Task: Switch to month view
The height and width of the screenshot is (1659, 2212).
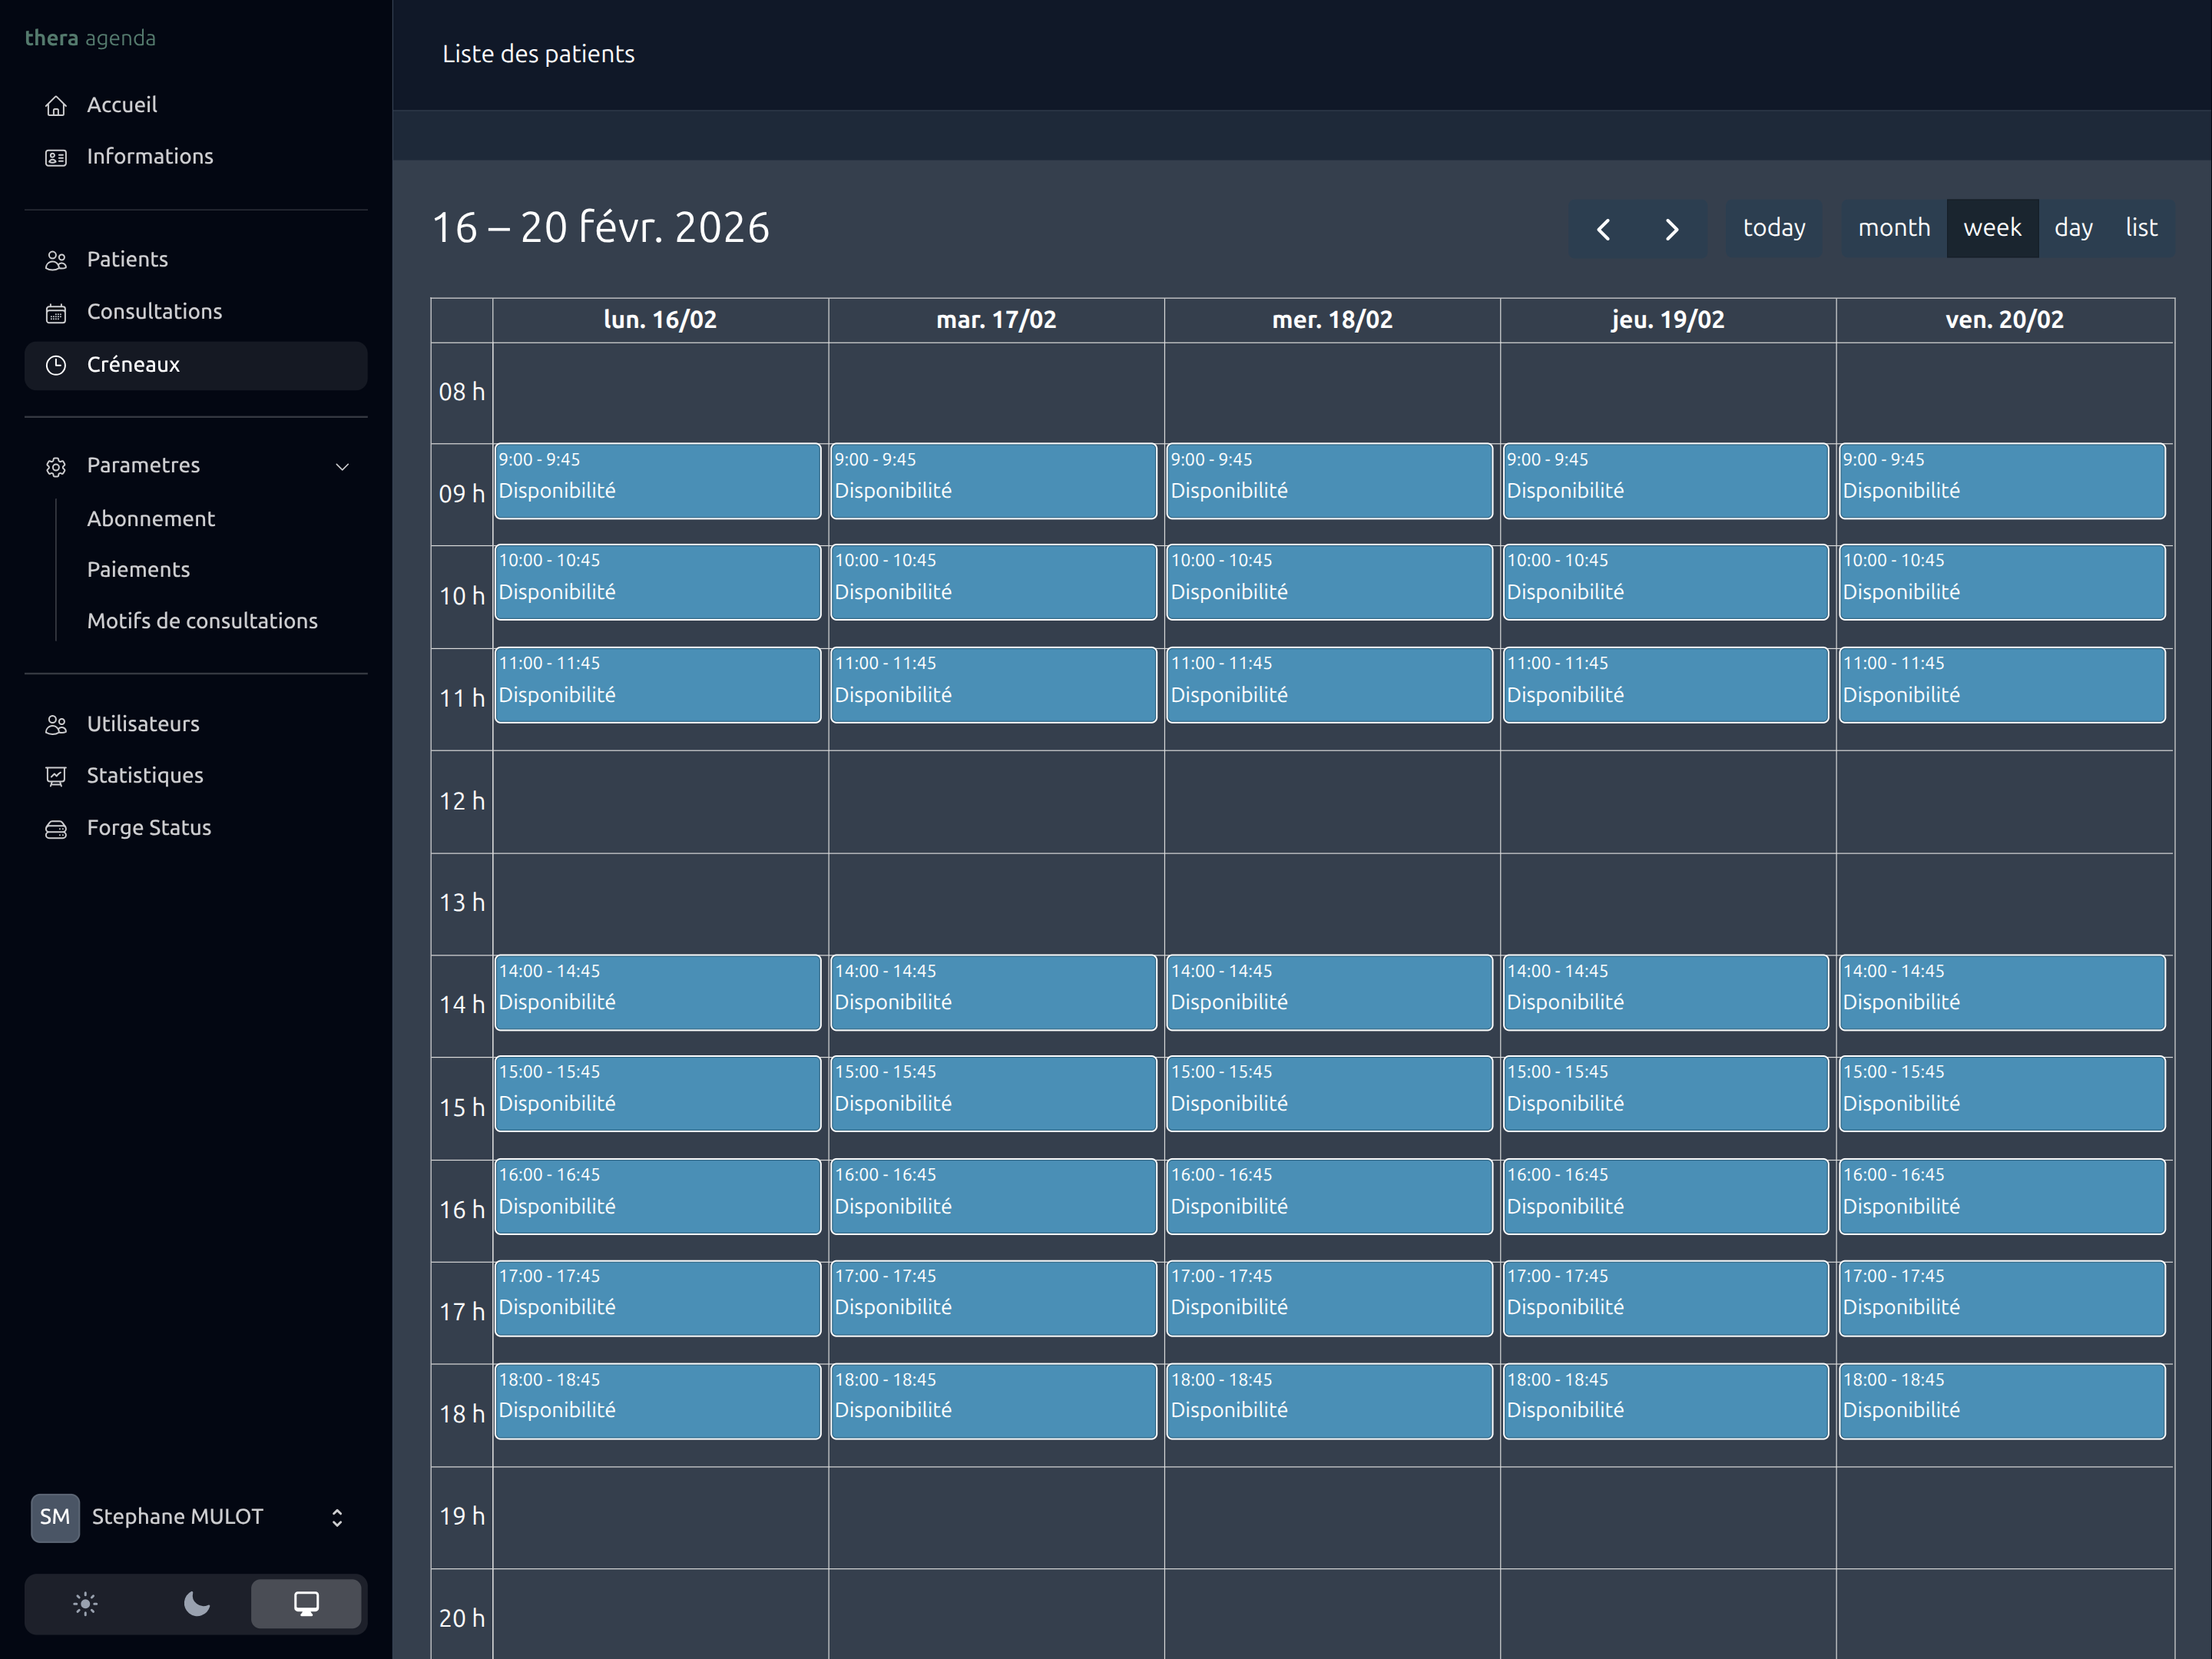Action: [1893, 227]
